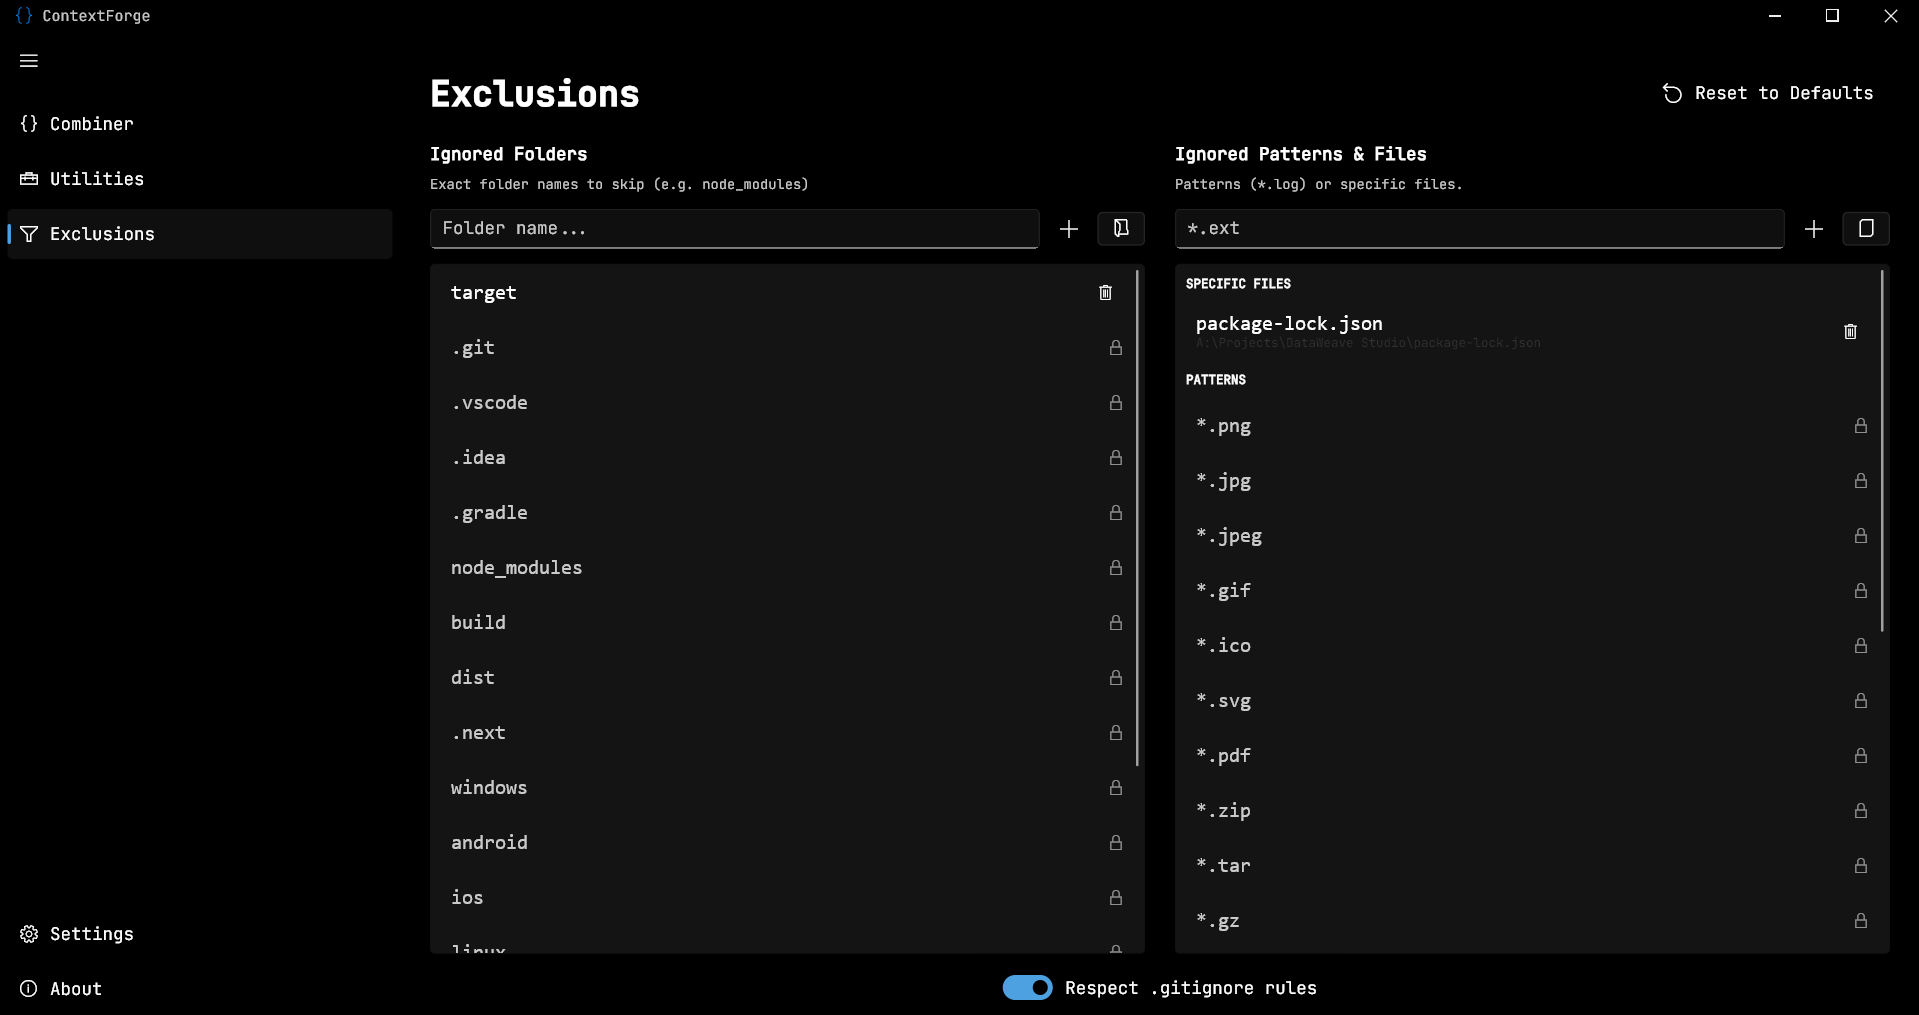Screen dimensions: 1919x1015
Task: Add a new pattern with plus icon
Action: (x=1815, y=229)
